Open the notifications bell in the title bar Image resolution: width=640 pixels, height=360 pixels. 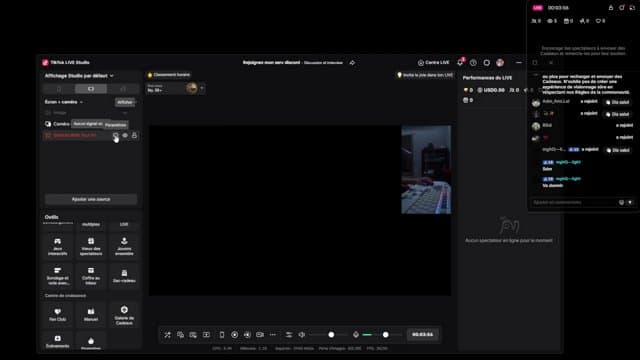(460, 62)
